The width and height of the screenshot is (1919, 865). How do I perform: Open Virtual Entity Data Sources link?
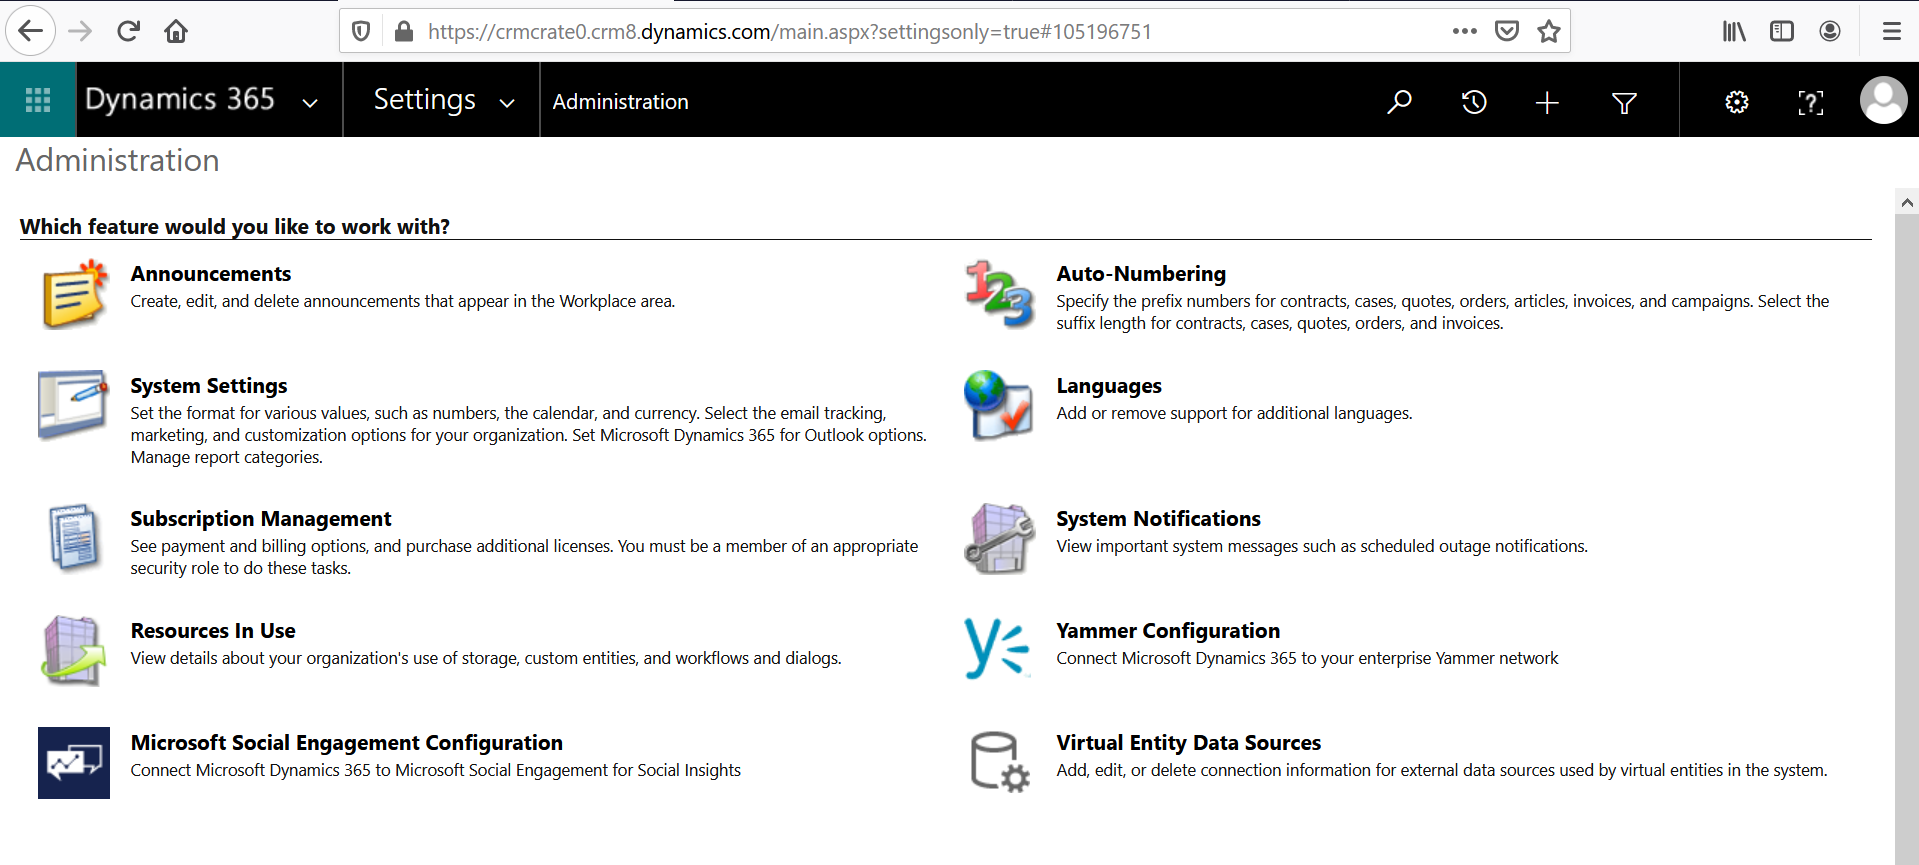1188,743
